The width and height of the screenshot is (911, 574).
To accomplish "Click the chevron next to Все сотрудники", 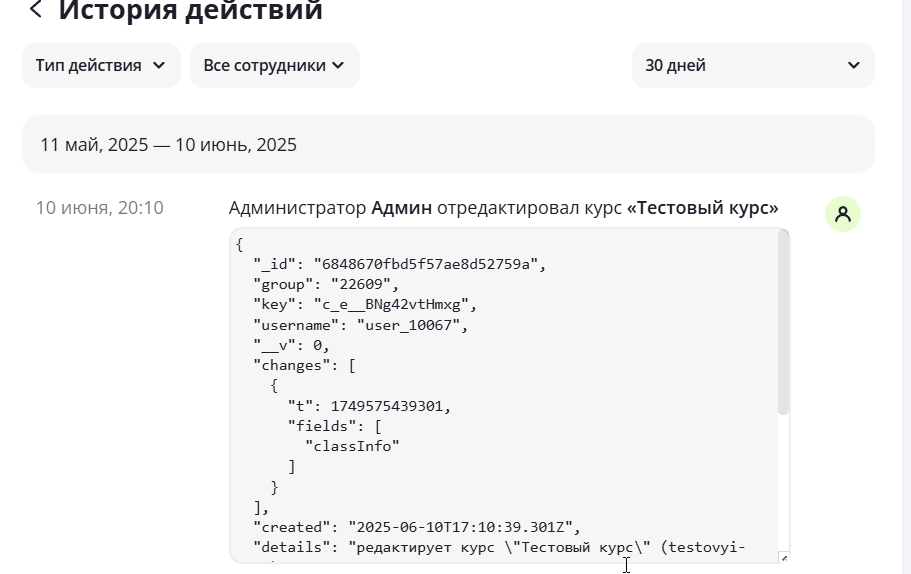I will tap(338, 66).
